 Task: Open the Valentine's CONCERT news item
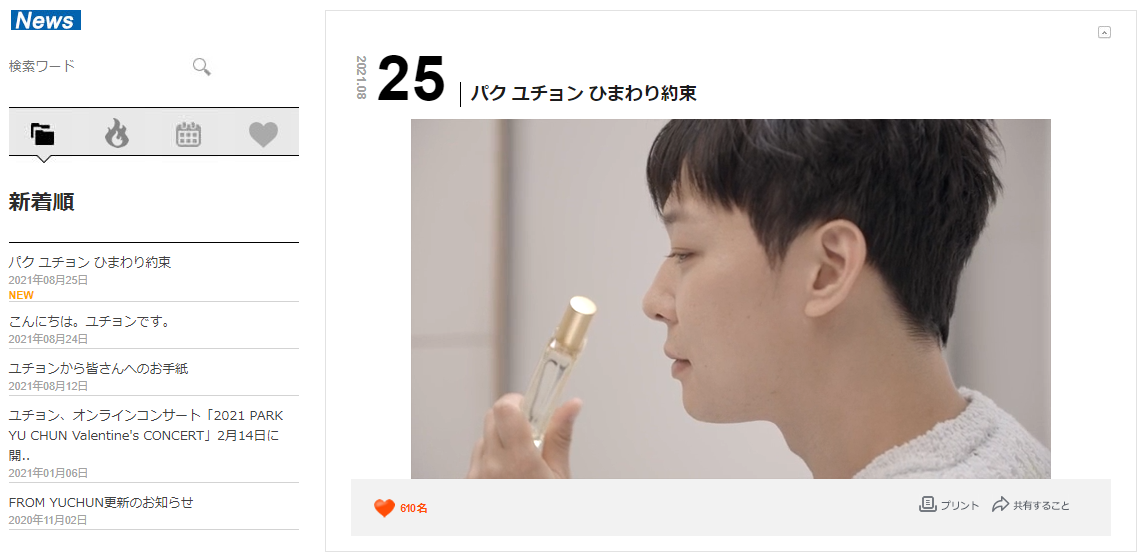(146, 435)
